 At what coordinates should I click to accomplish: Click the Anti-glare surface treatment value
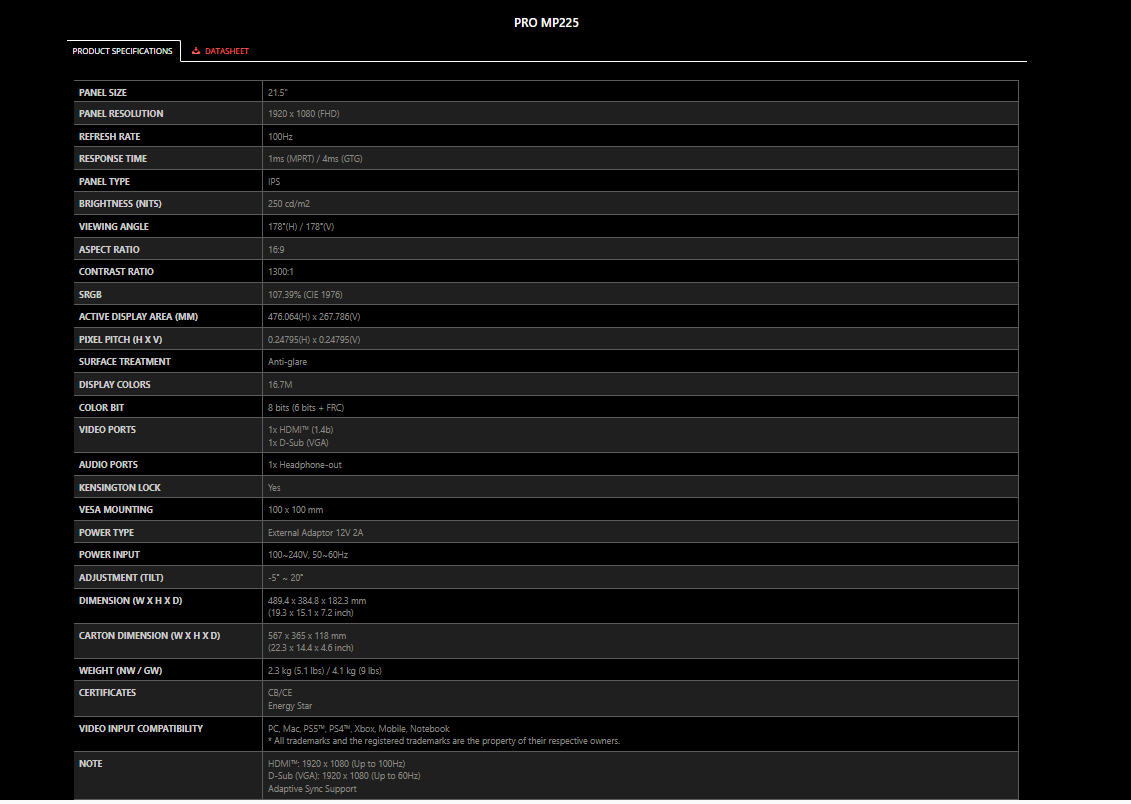287,362
